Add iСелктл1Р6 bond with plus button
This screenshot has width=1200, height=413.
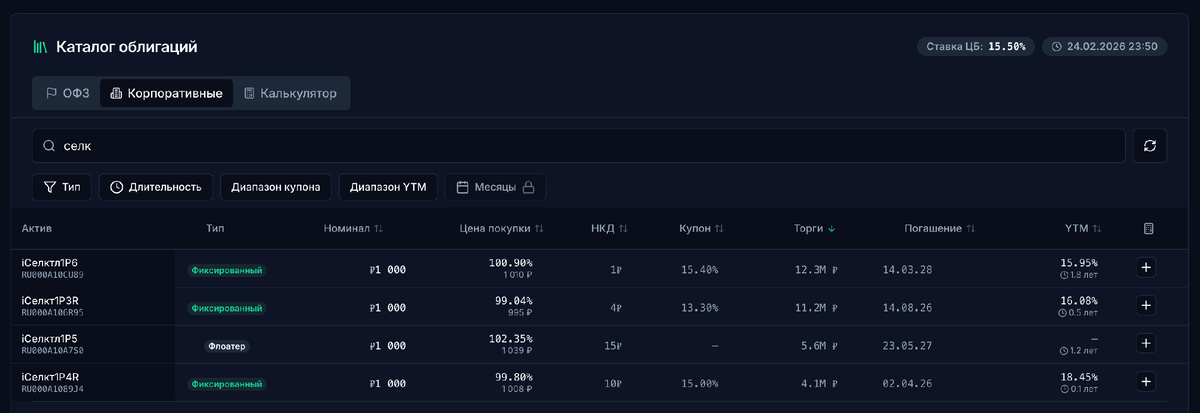1146,268
